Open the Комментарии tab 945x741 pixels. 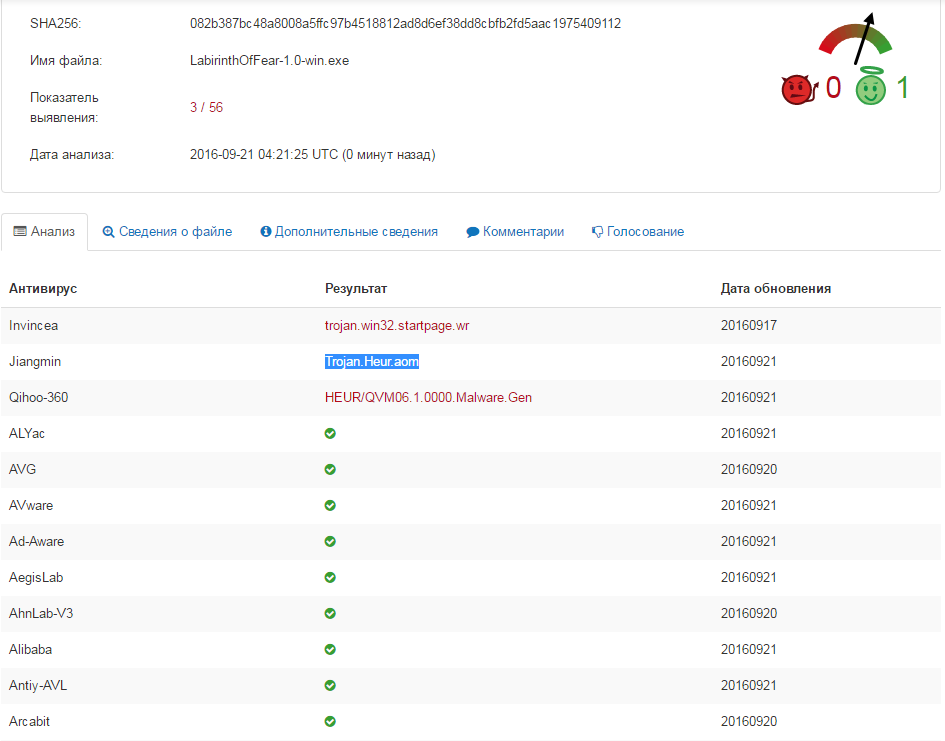pyautogui.click(x=515, y=231)
